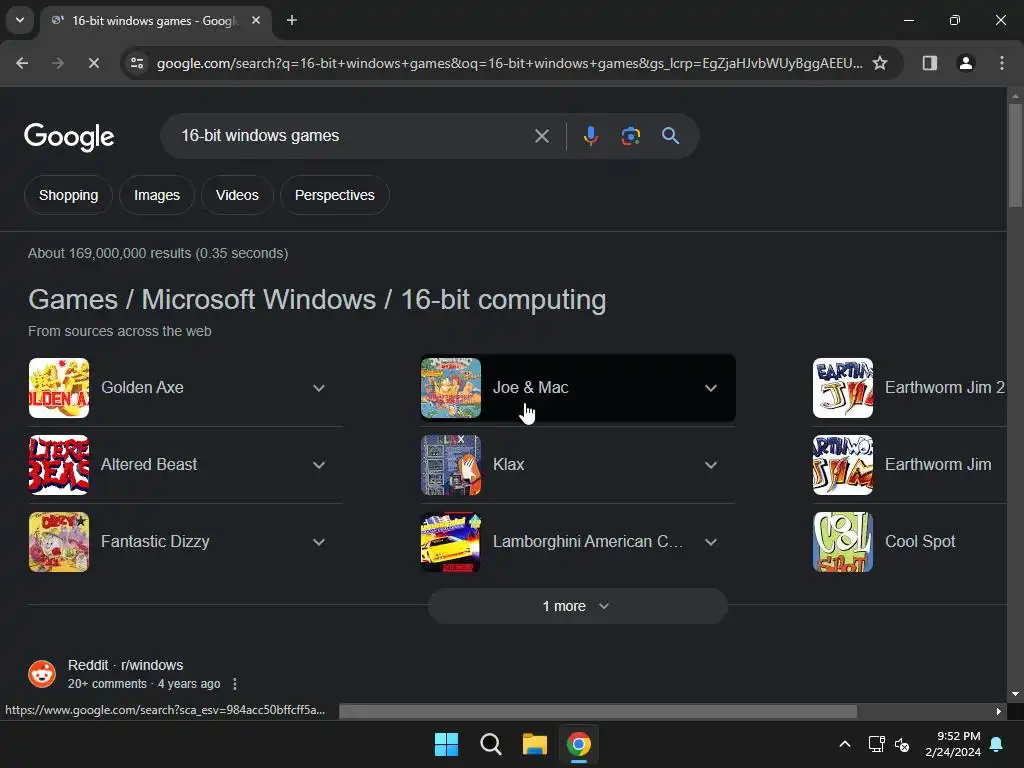
Task: Open network status in system tray
Action: pos(876,744)
